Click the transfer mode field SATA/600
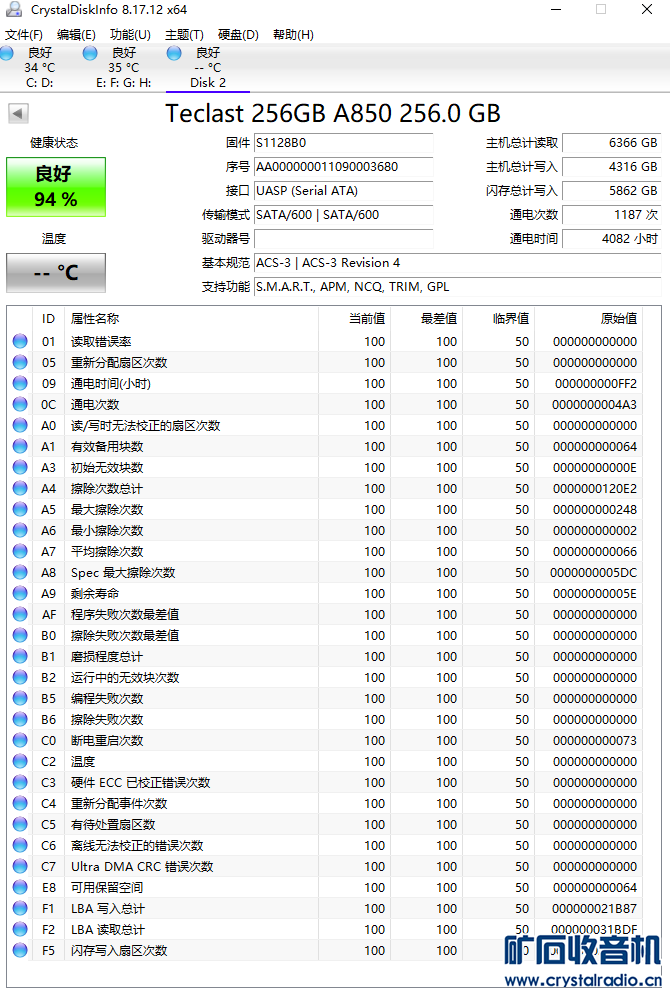The image size is (670, 993). pos(343,215)
